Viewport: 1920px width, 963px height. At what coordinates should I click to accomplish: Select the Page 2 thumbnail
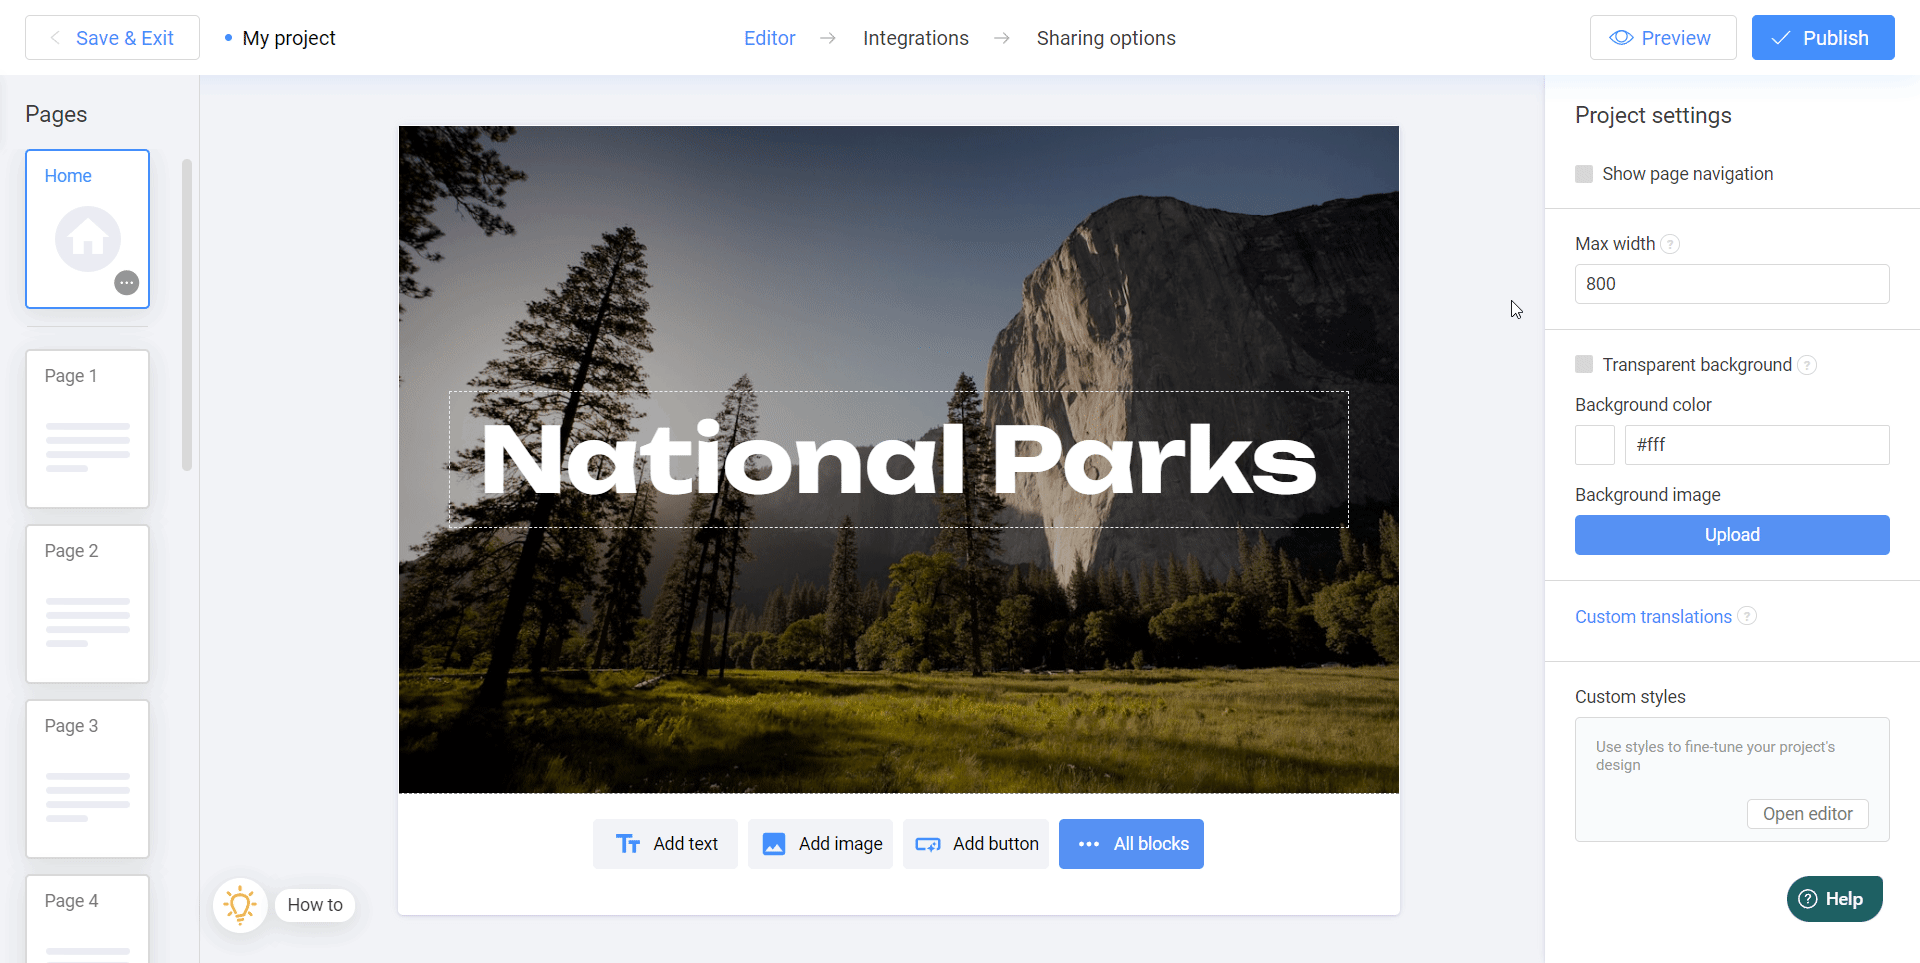88,604
